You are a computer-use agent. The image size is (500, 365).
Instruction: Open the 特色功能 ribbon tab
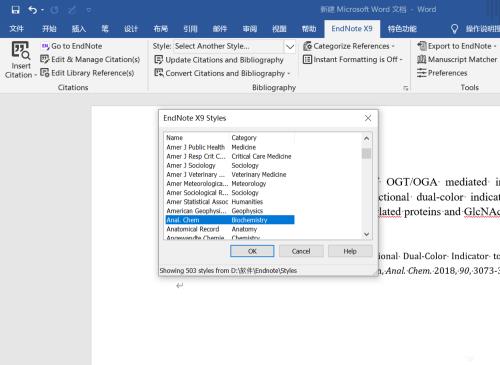(402, 29)
